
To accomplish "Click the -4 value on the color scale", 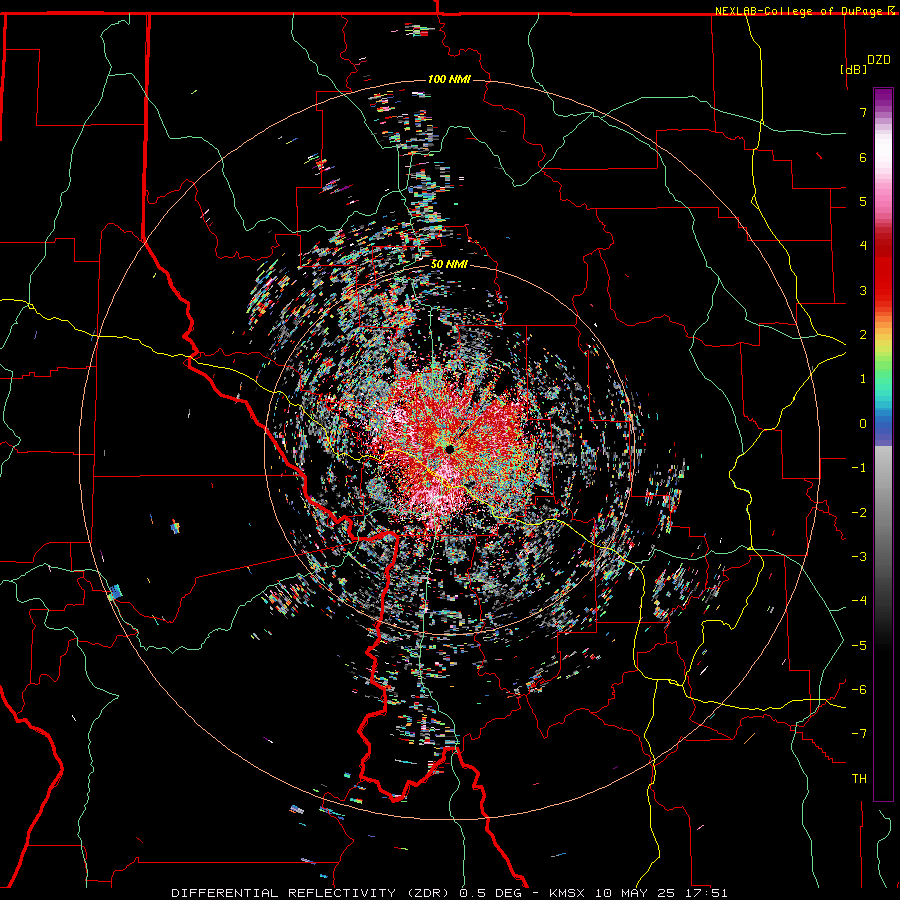I will click(x=859, y=601).
